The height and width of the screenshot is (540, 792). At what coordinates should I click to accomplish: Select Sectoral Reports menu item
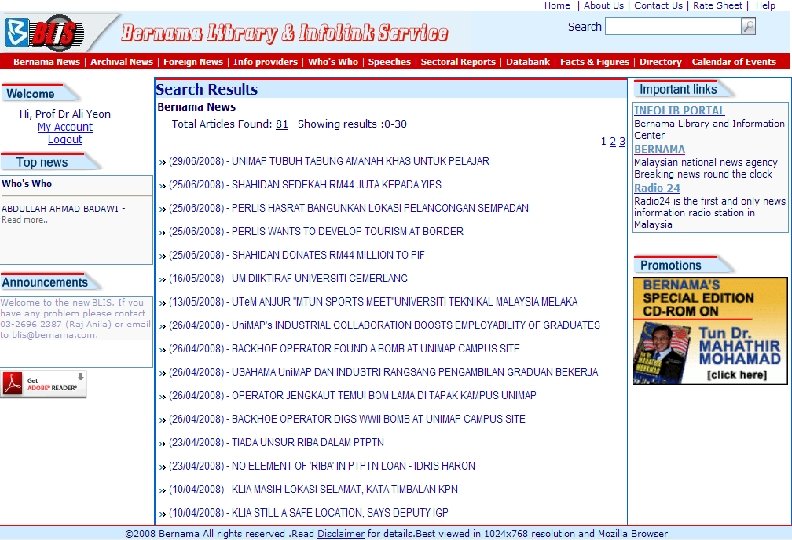[458, 62]
